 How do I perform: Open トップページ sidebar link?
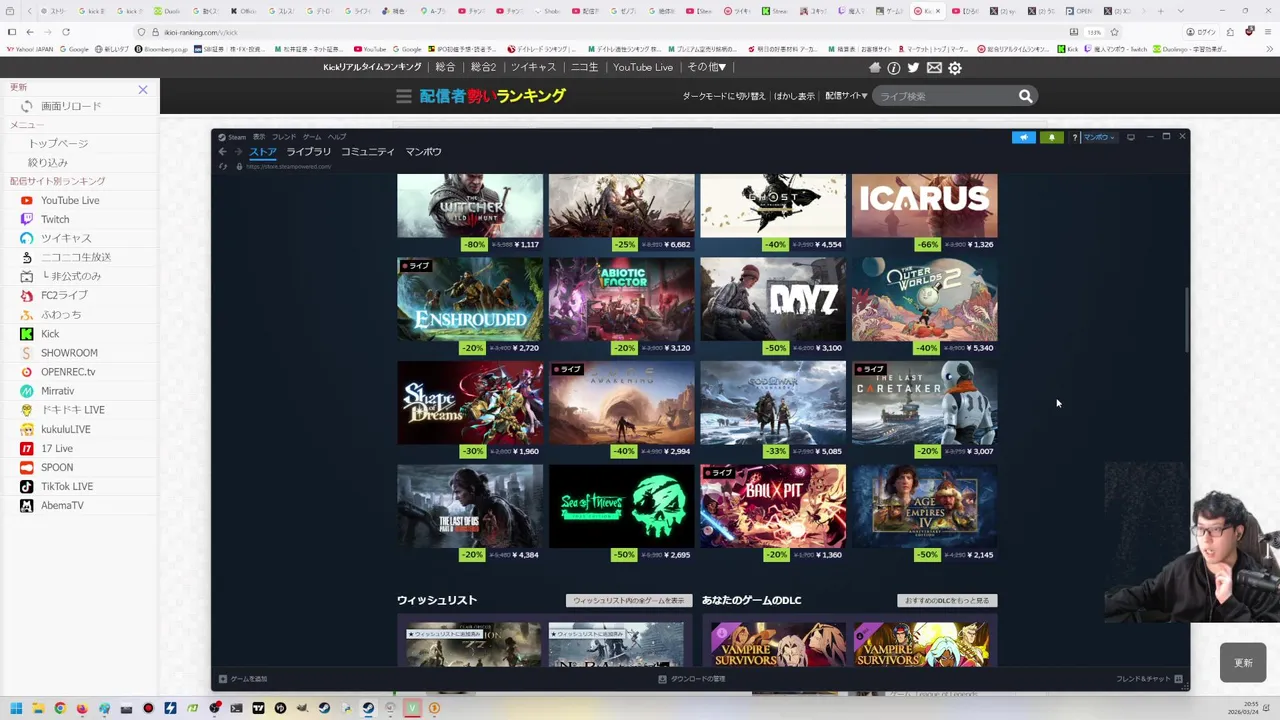tap(58, 143)
